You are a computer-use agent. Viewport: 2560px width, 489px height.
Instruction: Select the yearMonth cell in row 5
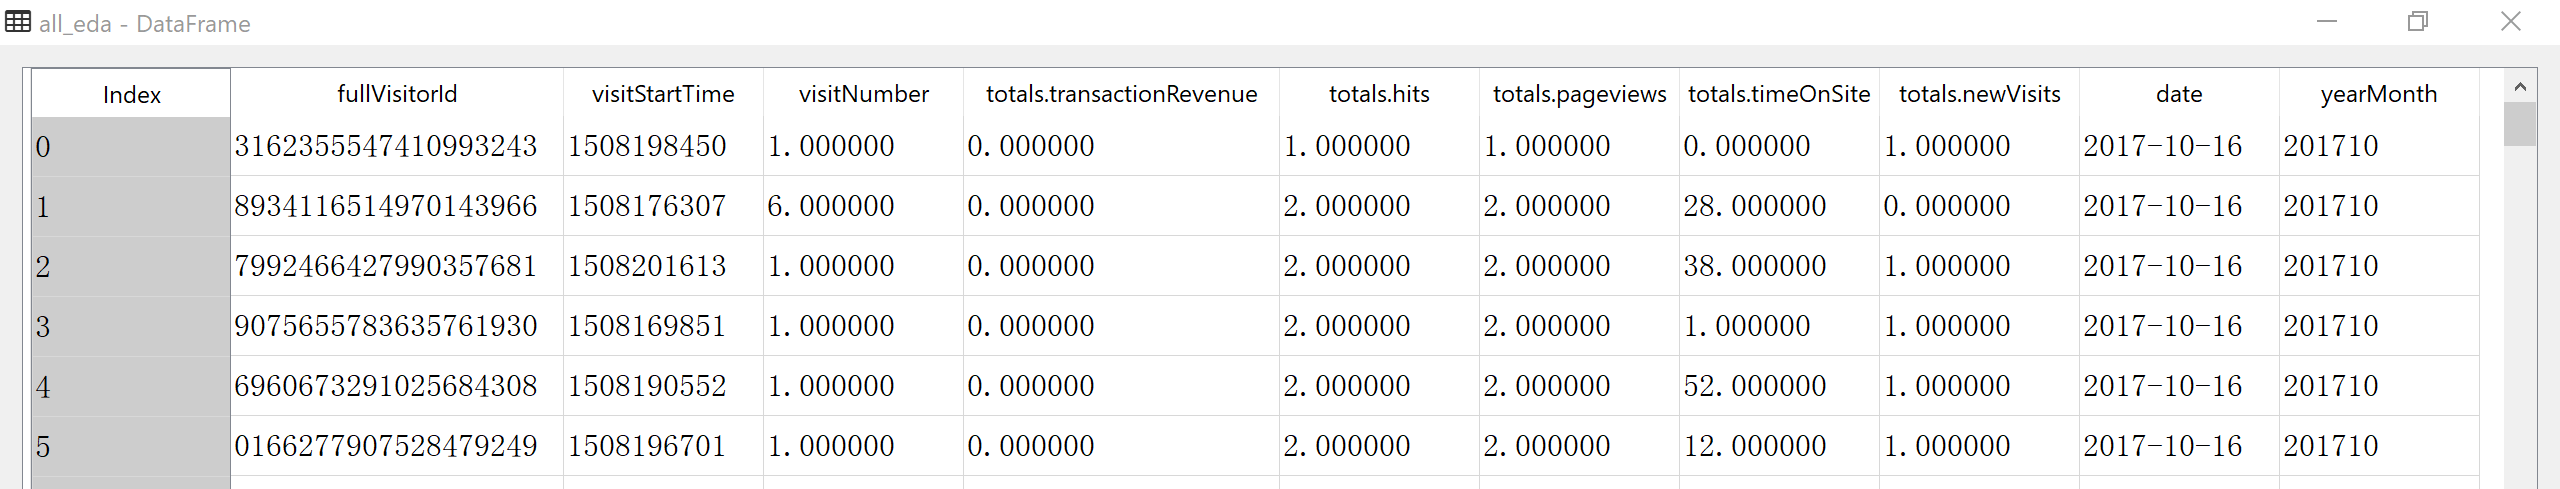pos(2379,446)
